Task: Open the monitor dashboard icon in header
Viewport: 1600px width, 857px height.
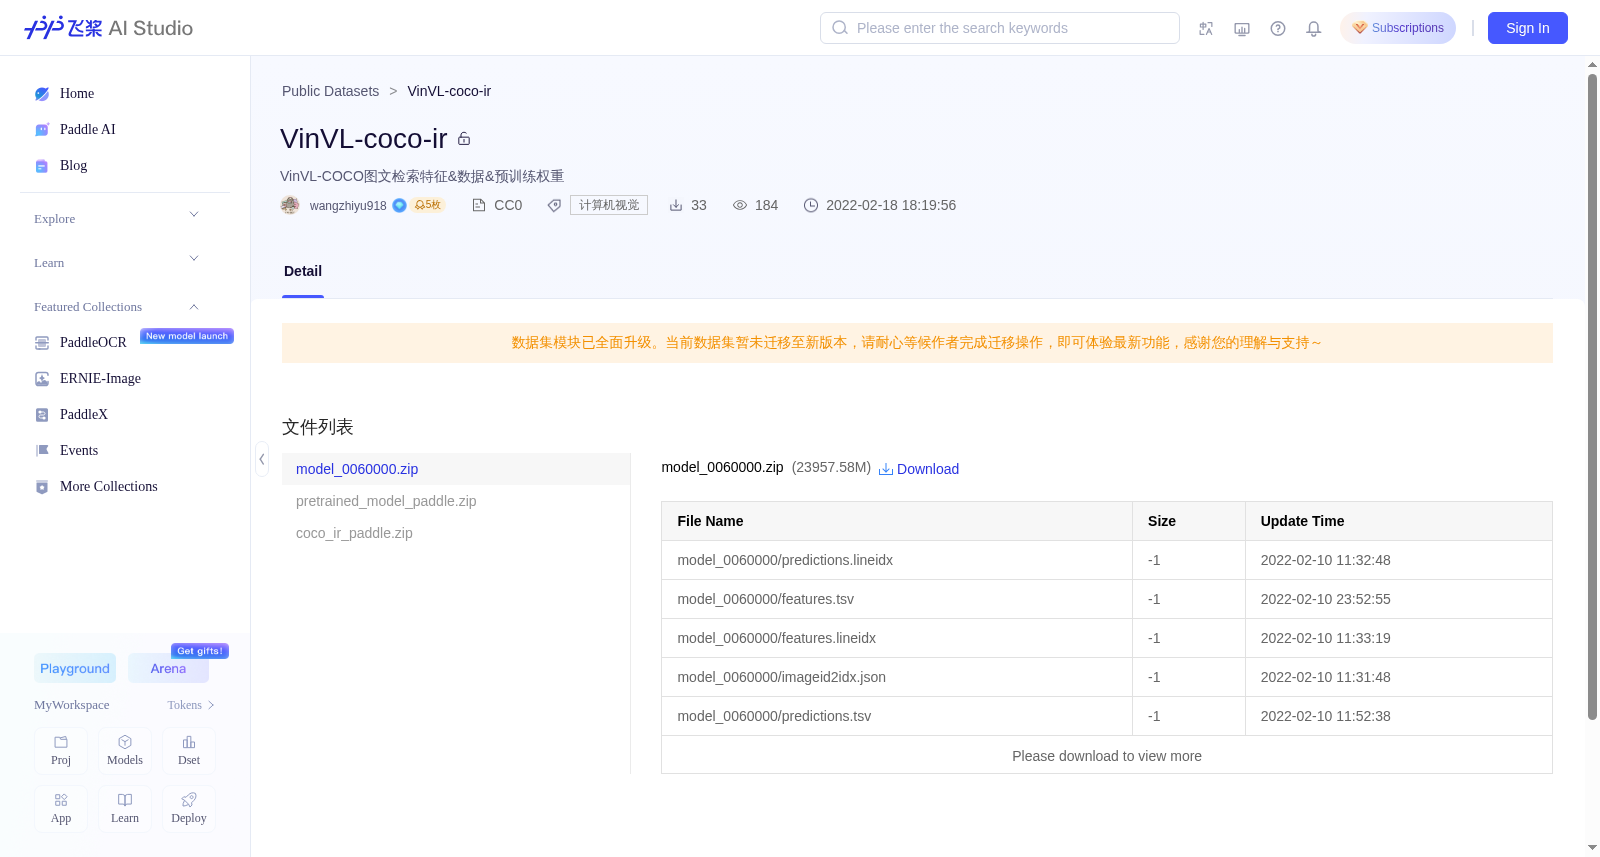Action: (1242, 29)
